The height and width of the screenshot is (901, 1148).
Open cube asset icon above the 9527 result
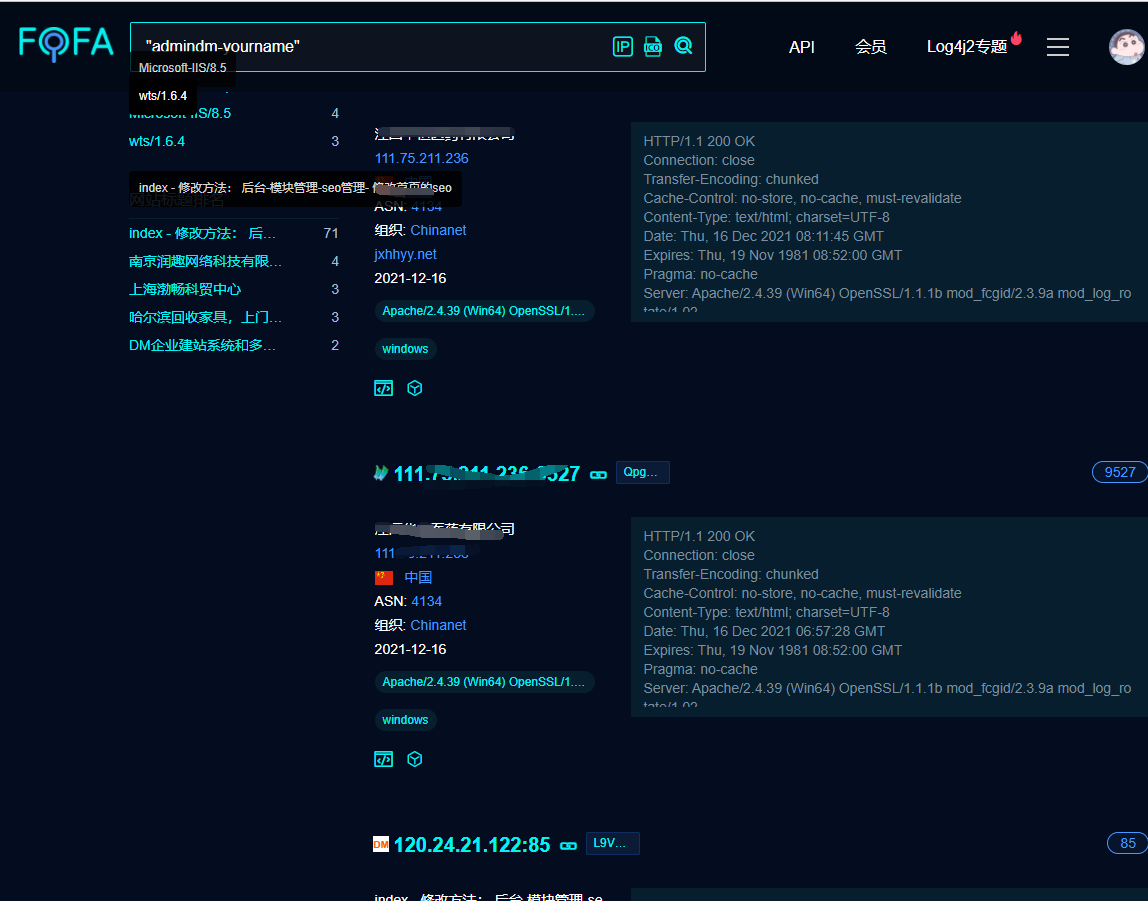(x=414, y=388)
